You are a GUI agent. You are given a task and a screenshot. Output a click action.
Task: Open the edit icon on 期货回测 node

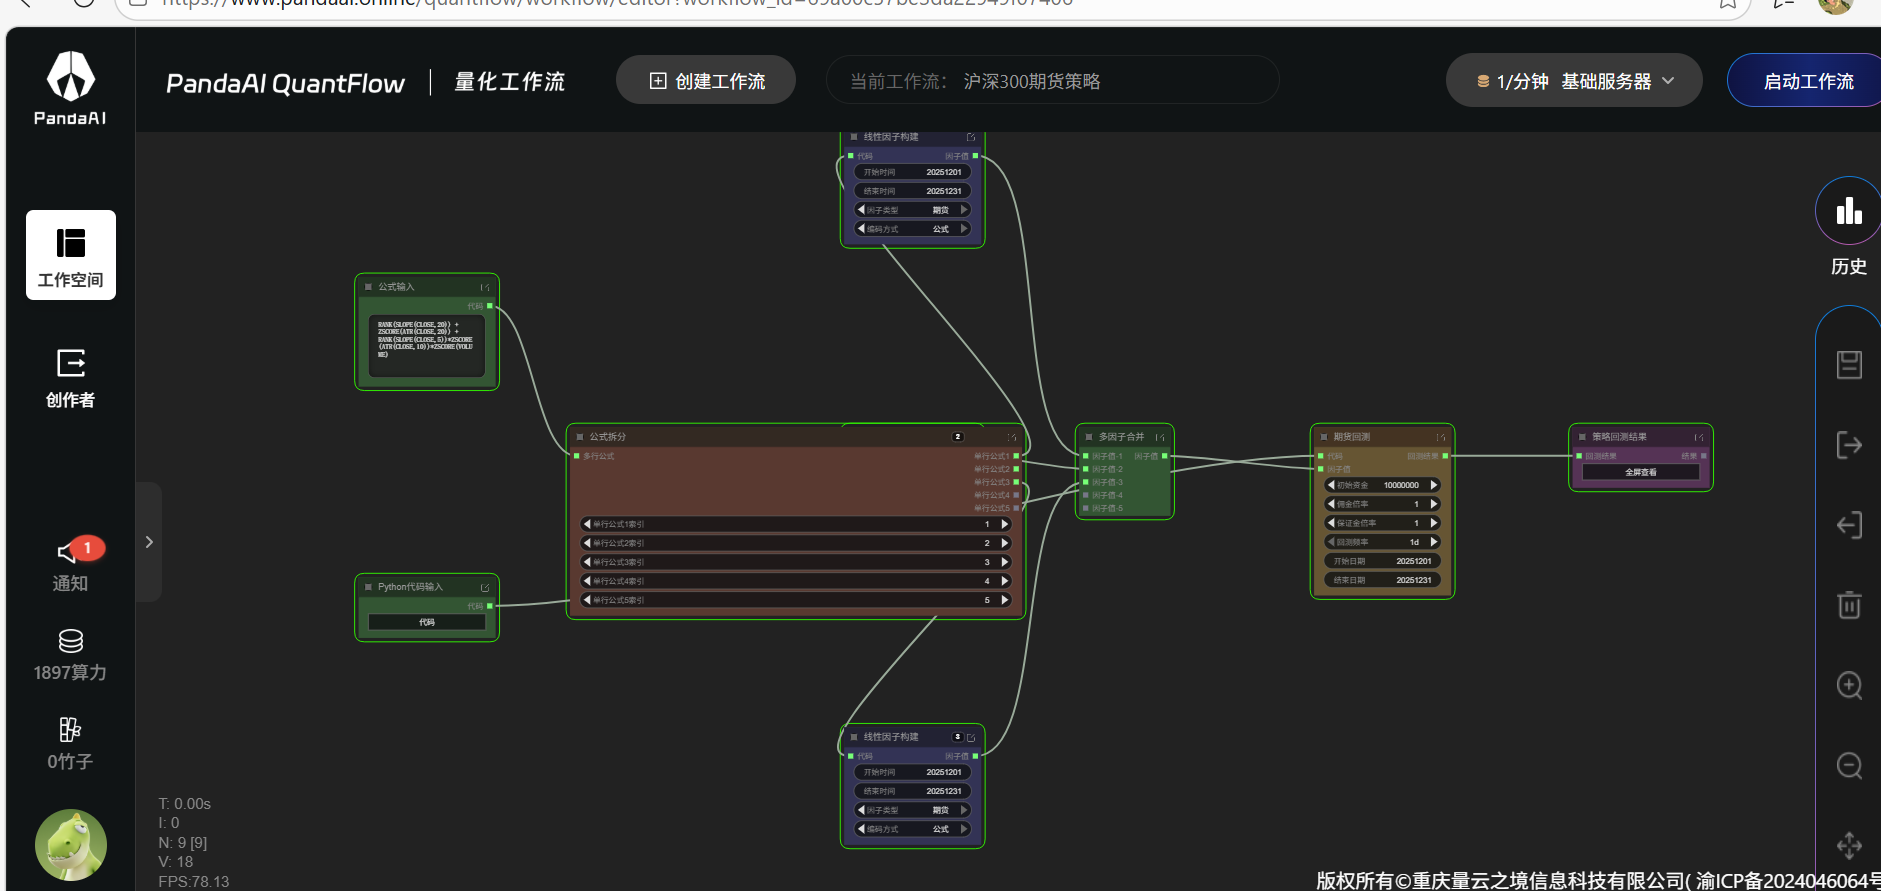pos(1441,437)
